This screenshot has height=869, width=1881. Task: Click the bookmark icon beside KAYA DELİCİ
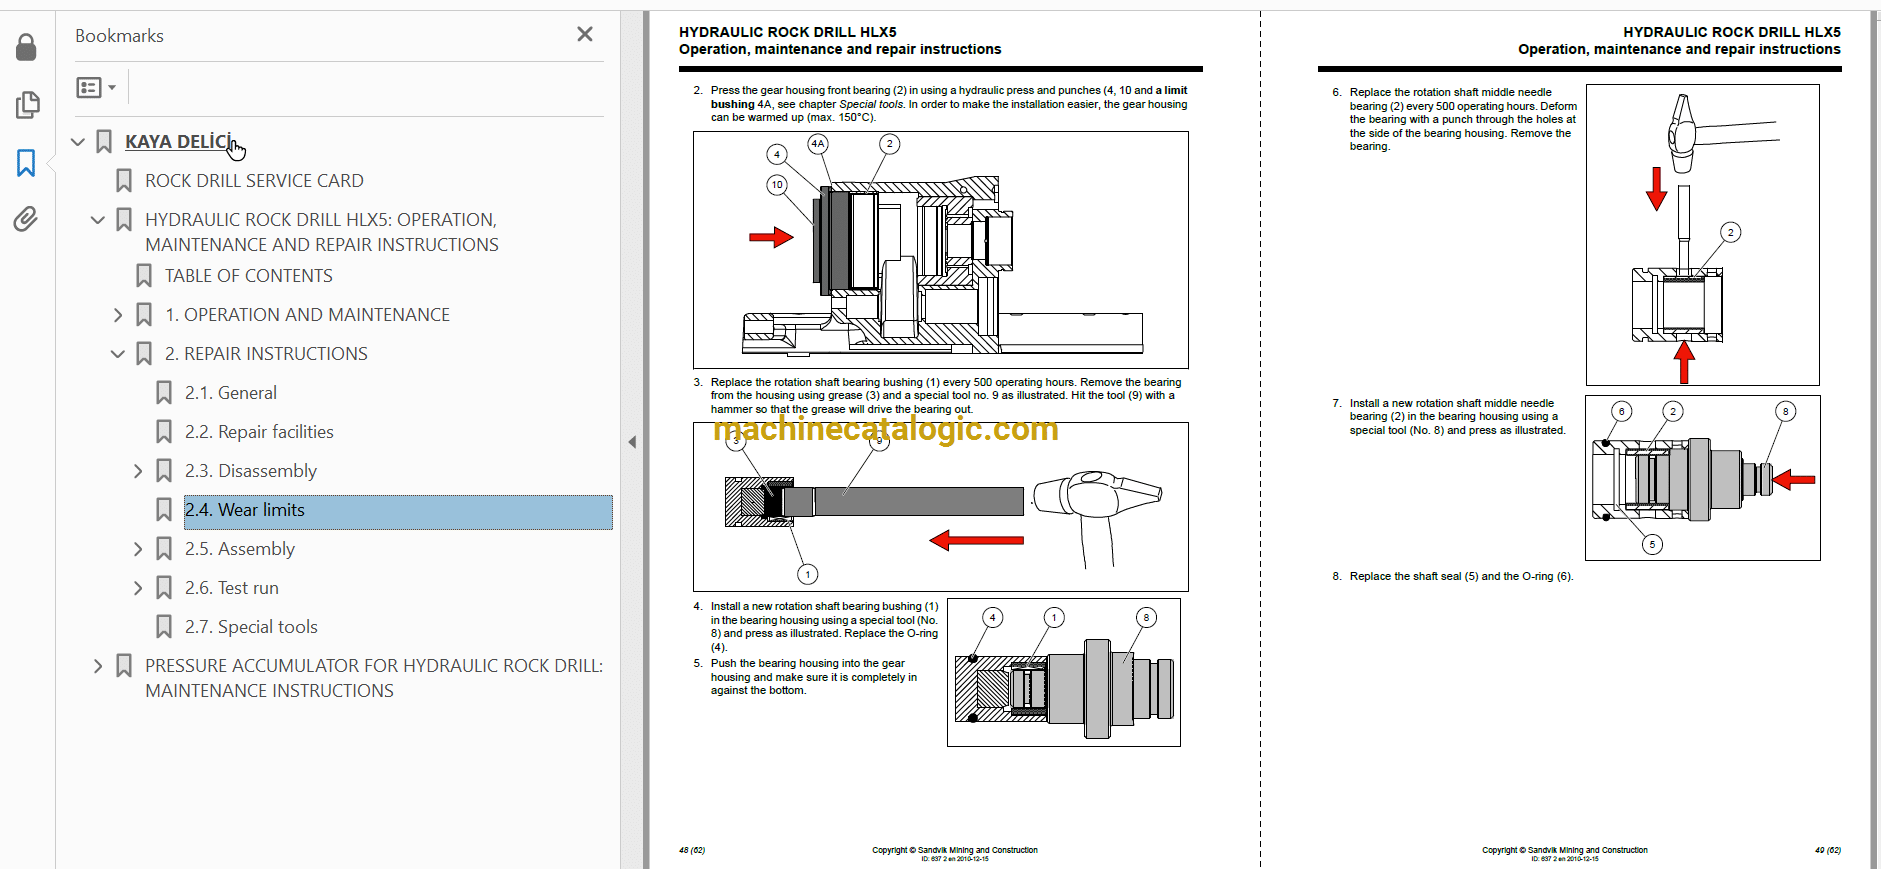pyautogui.click(x=104, y=142)
